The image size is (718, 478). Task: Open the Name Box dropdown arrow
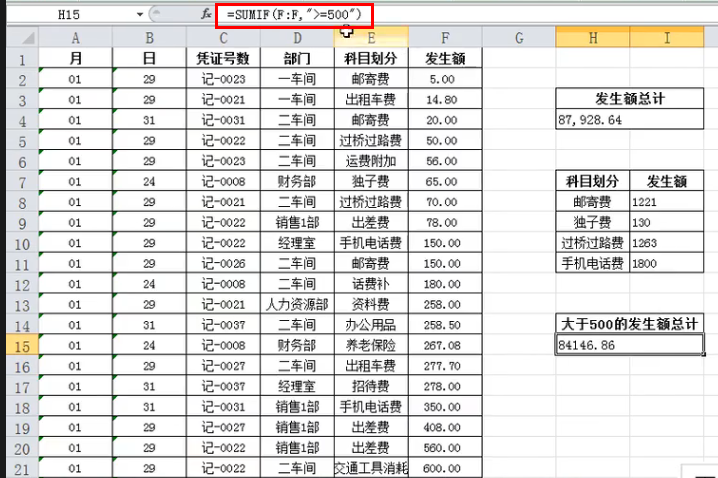point(133,16)
